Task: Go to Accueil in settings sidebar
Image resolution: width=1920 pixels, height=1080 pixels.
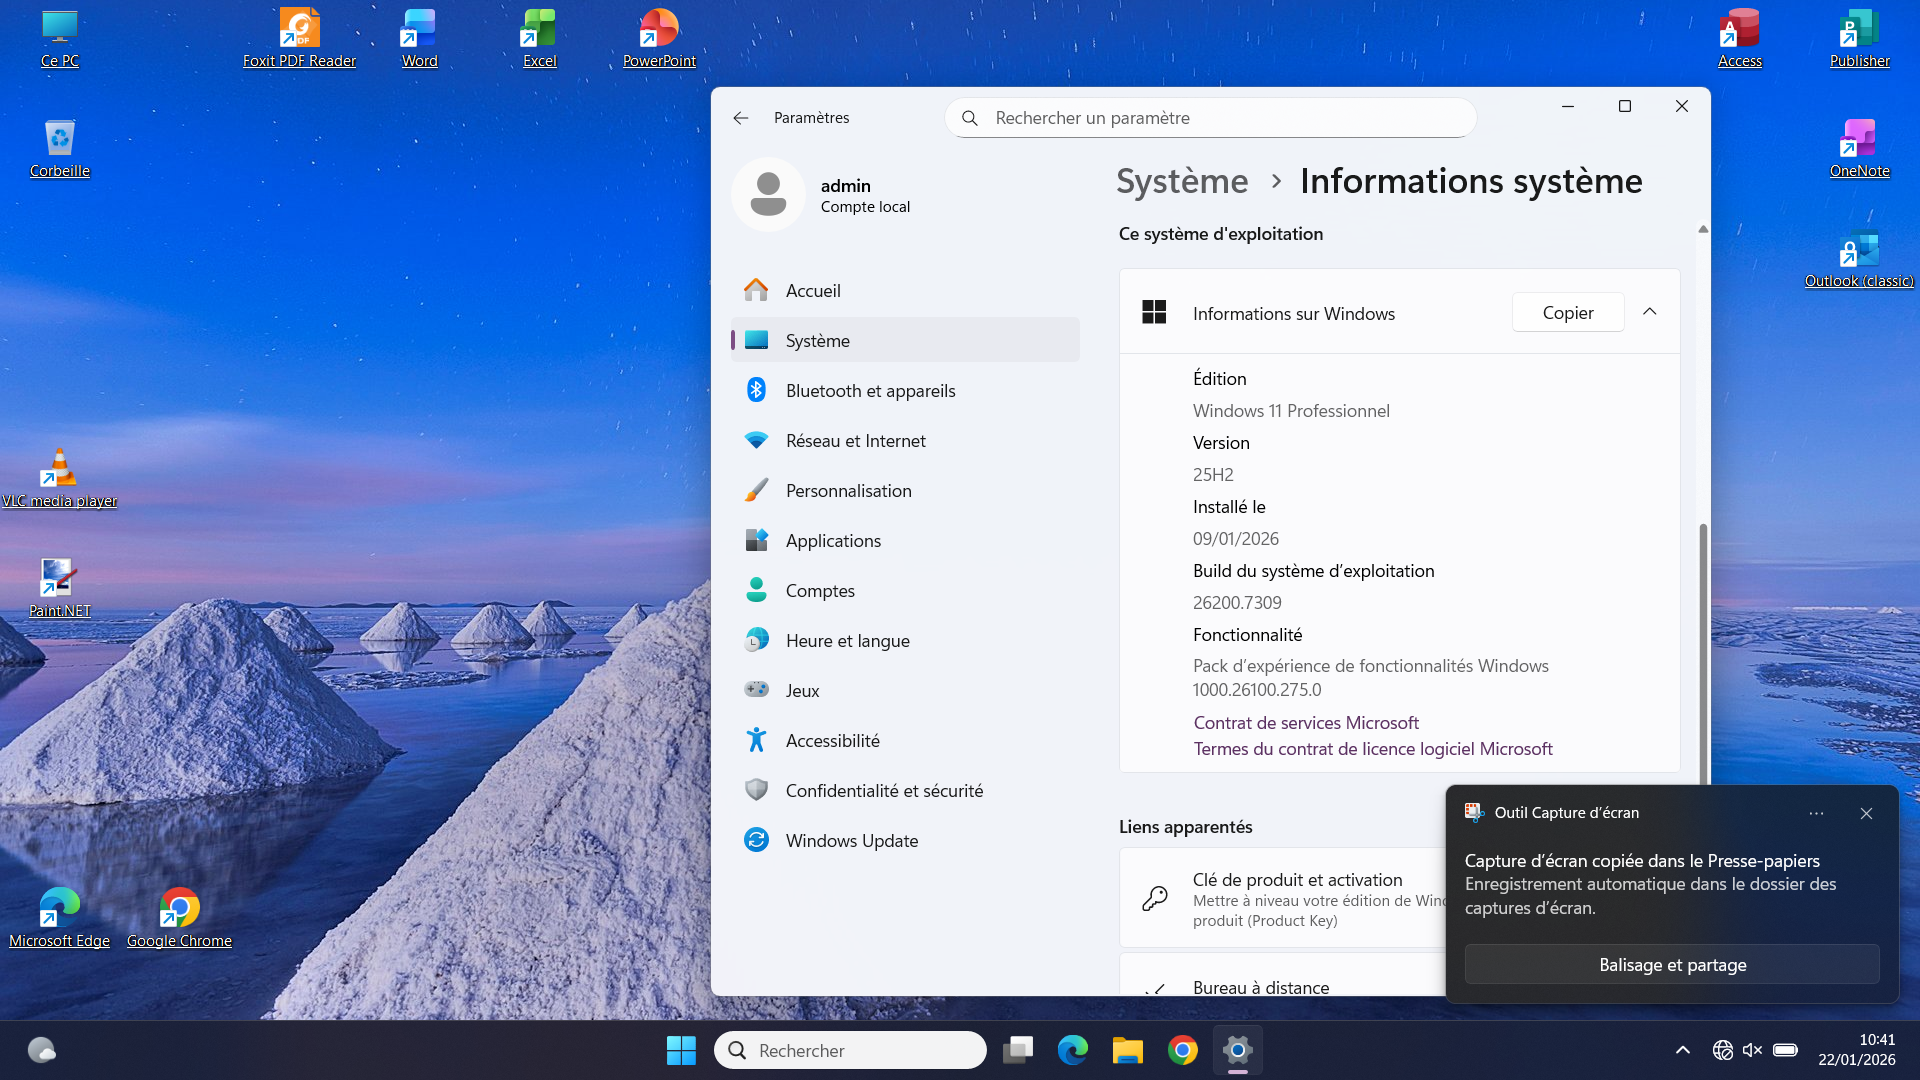Action: coord(906,290)
